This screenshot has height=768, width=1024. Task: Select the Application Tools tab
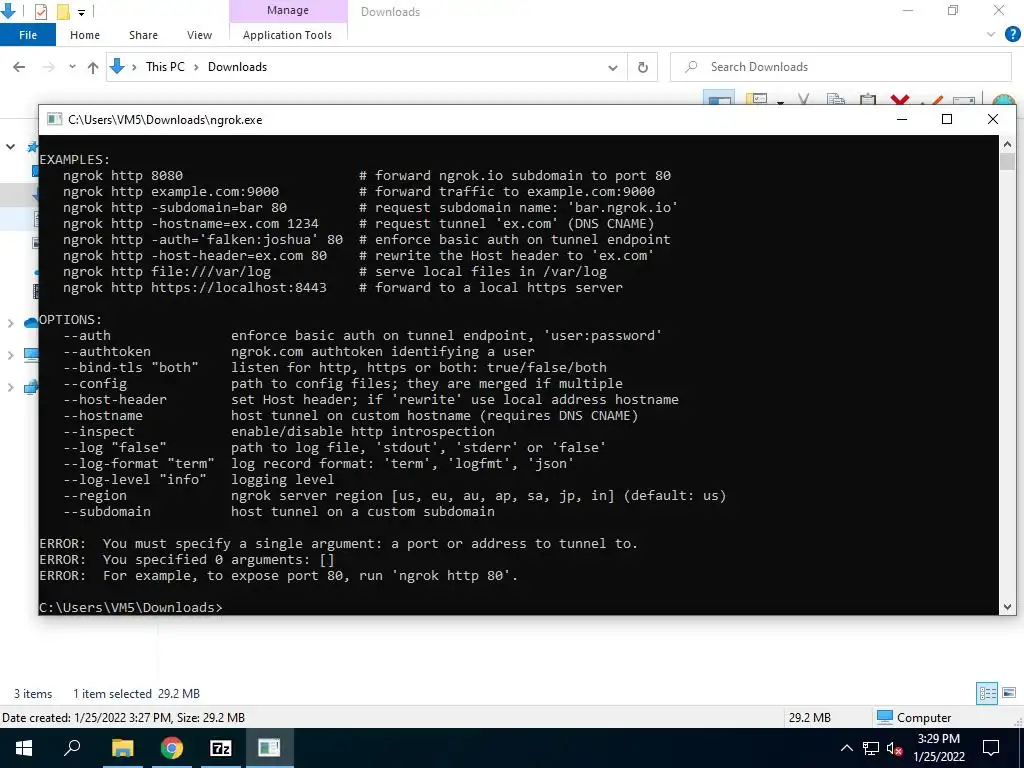(287, 35)
